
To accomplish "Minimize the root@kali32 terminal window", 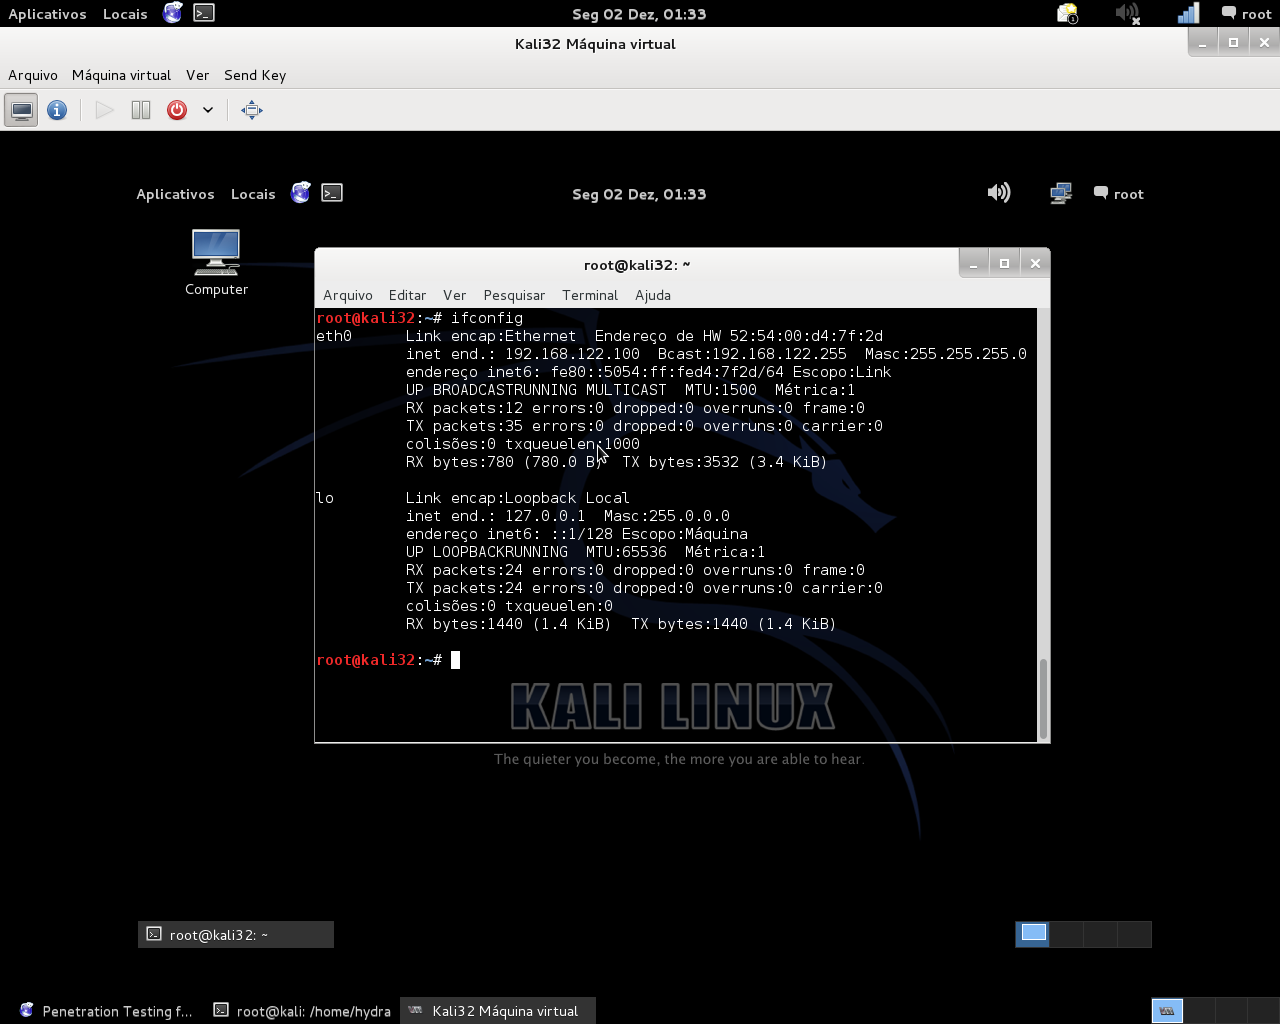I will [973, 263].
